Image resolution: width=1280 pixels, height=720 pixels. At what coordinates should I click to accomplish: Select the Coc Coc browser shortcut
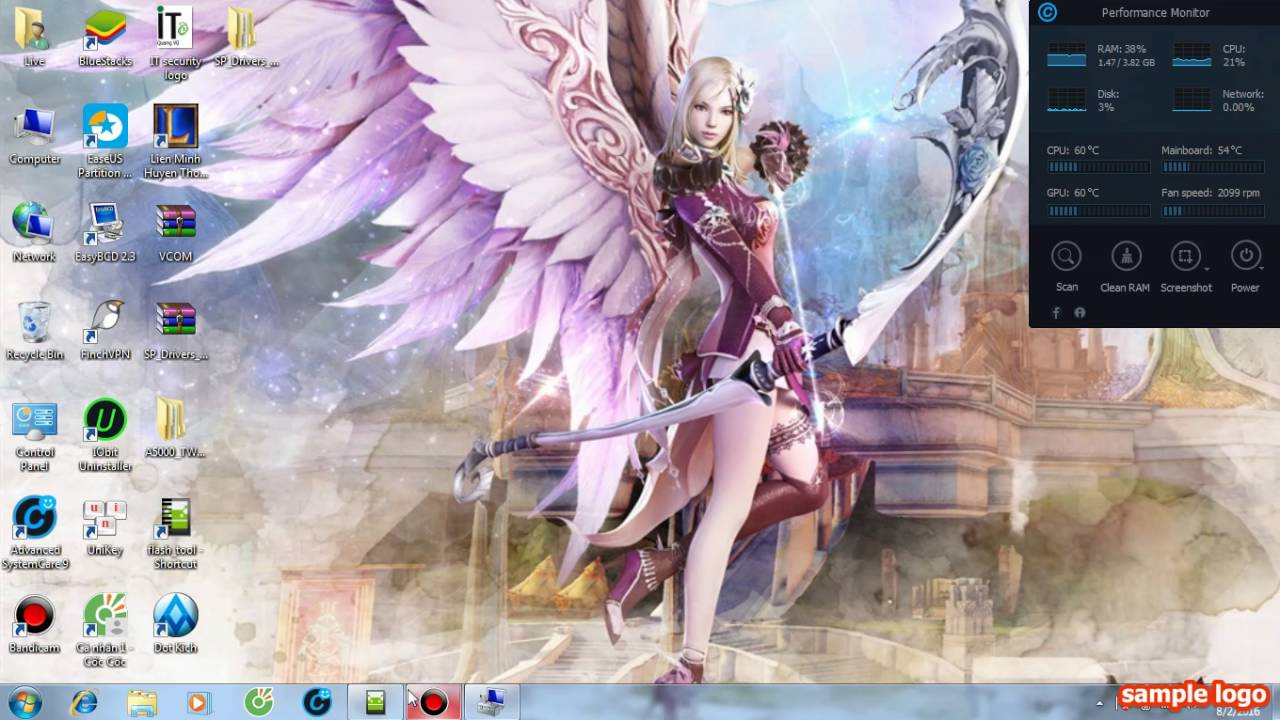point(105,630)
